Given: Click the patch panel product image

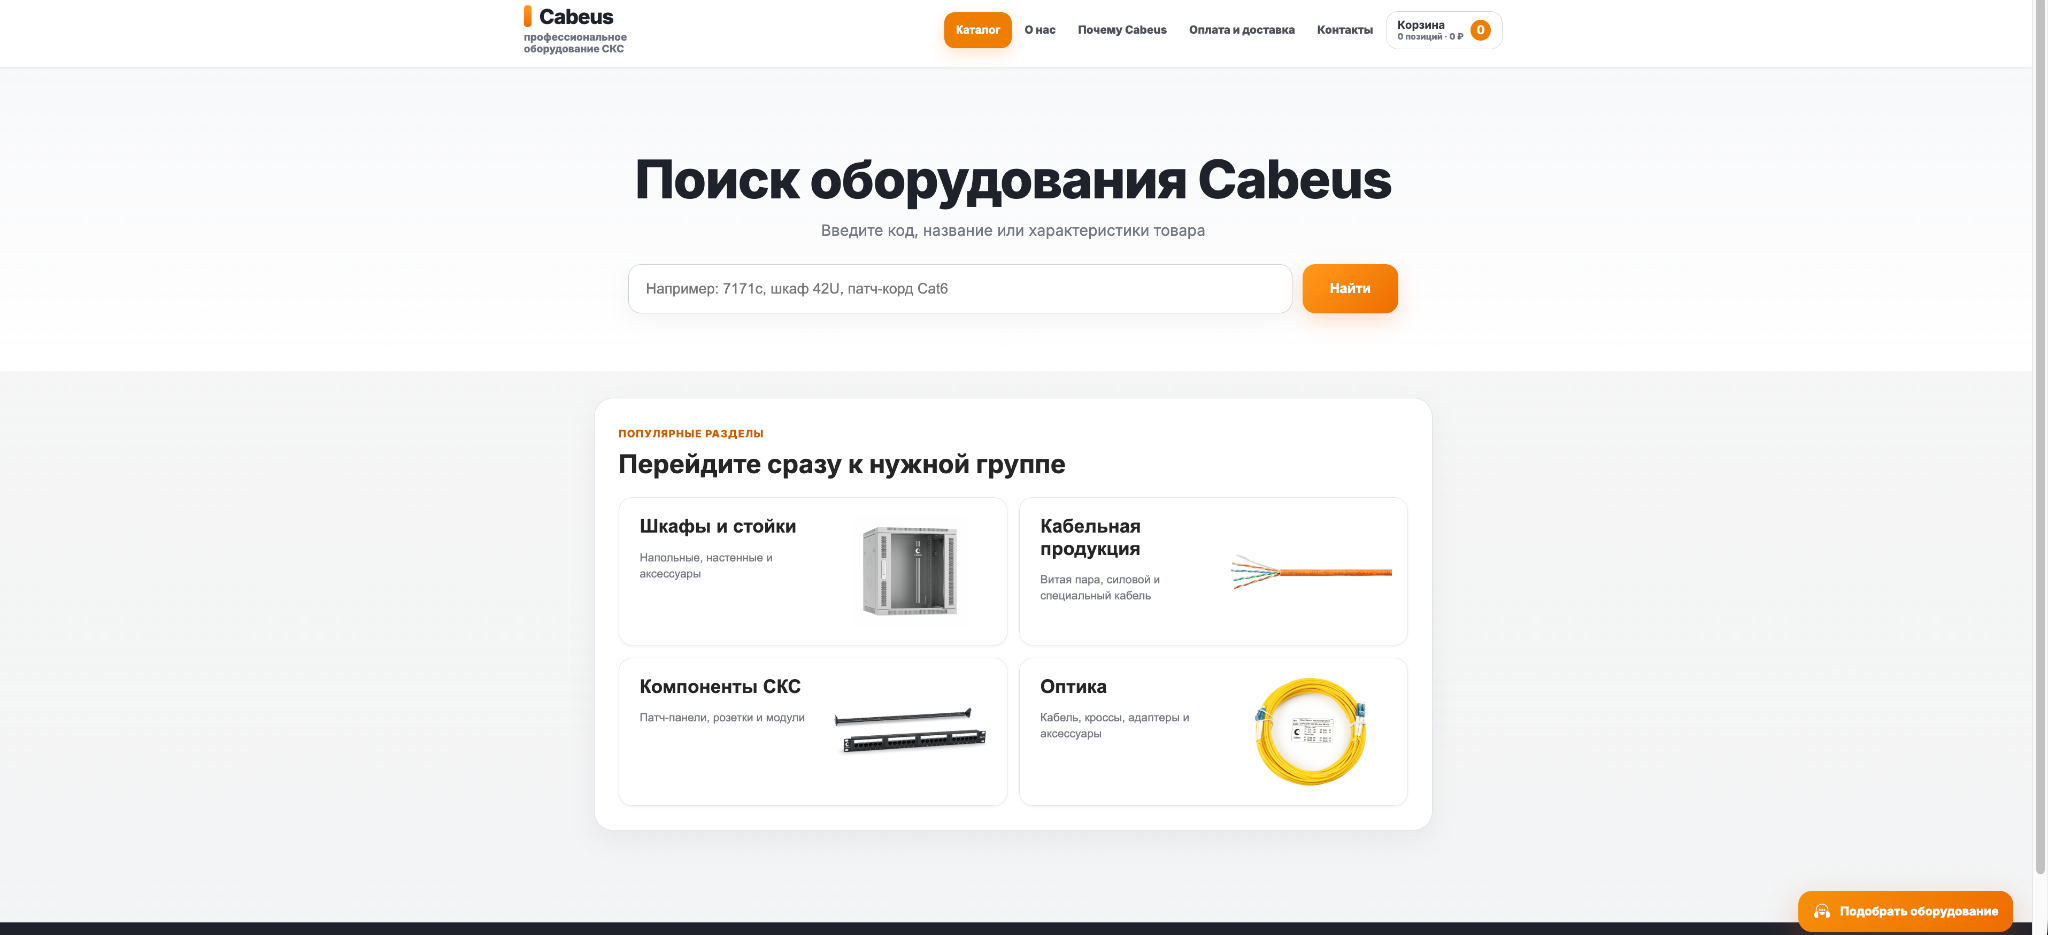Looking at the screenshot, I should (x=910, y=731).
